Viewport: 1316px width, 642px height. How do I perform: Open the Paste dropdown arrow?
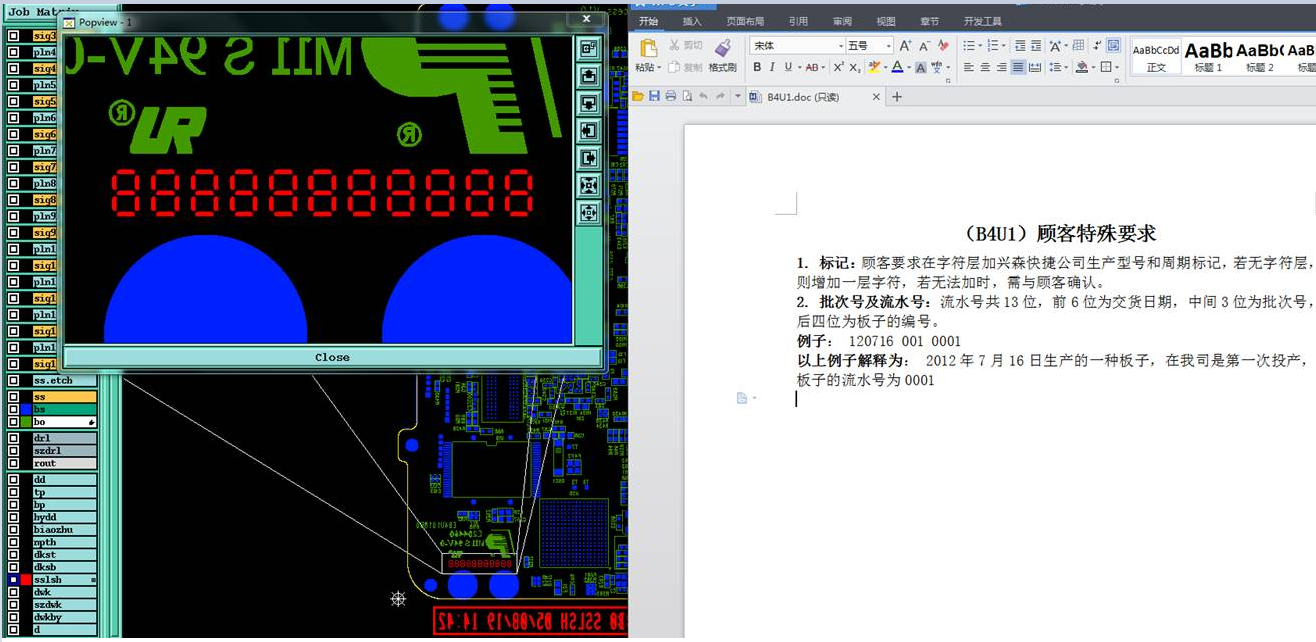[659, 68]
